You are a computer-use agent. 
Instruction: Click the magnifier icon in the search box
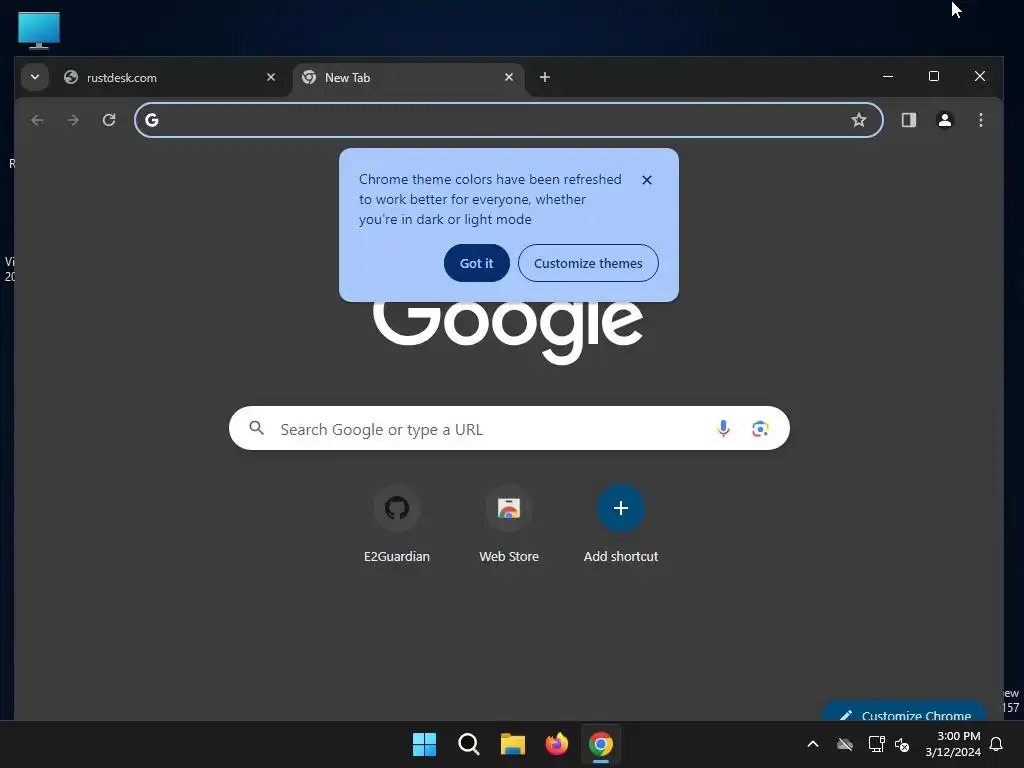[x=257, y=428]
